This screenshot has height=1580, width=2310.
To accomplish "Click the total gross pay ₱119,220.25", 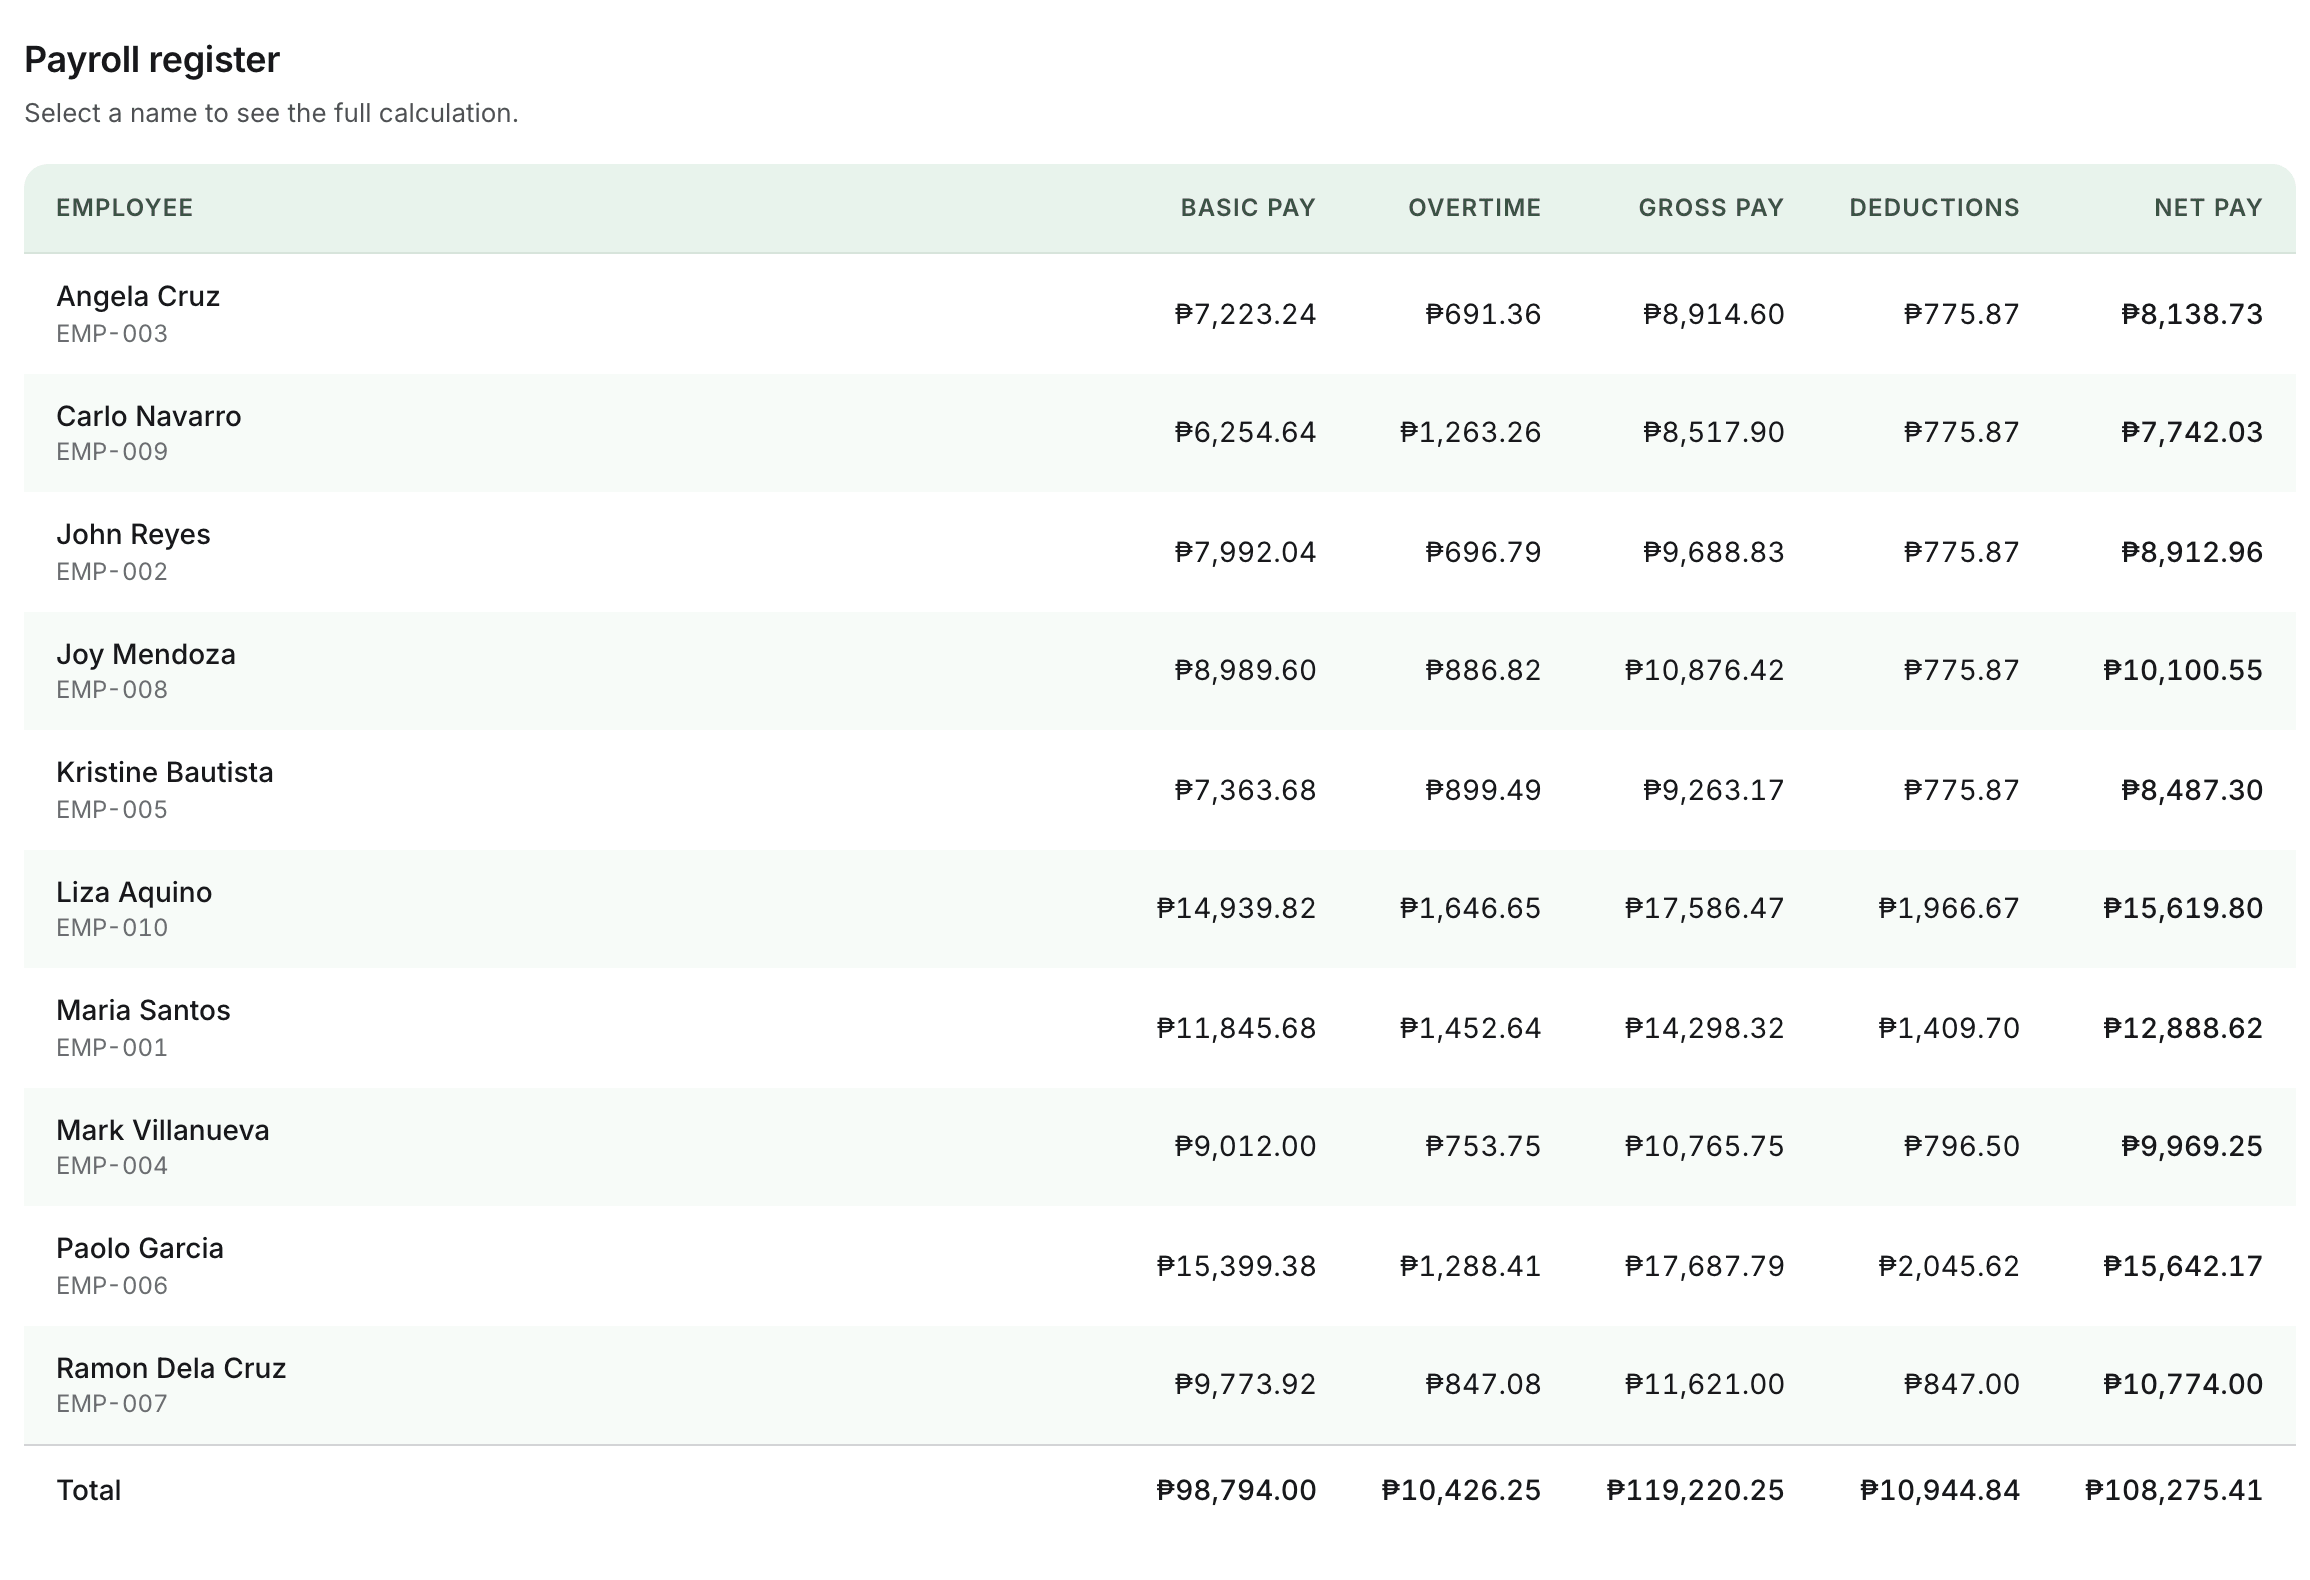I will [1695, 1491].
